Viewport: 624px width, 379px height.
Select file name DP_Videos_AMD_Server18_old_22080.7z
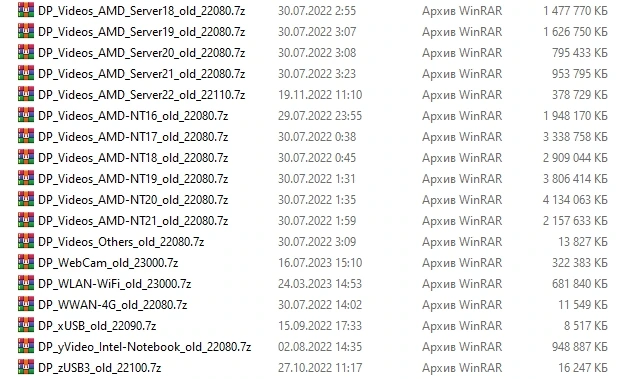pos(142,11)
